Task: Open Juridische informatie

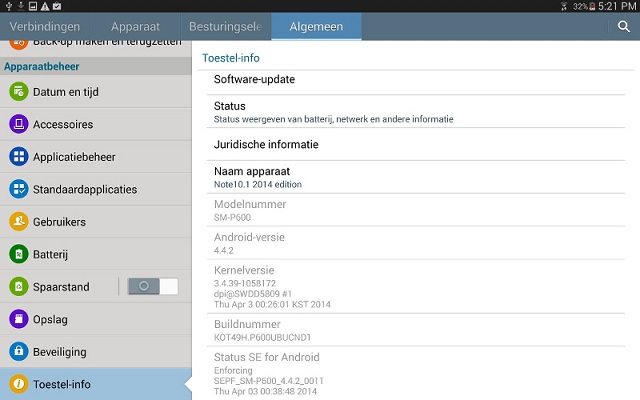Action: [x=416, y=144]
